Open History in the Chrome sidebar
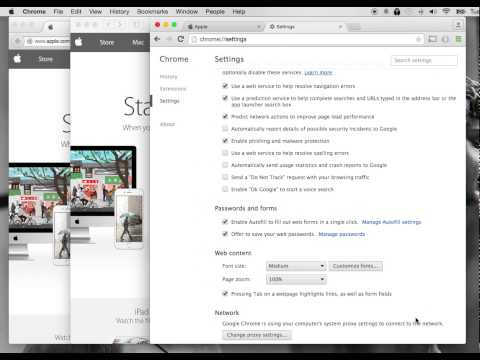Screen dimensions: 480x360 169,77
